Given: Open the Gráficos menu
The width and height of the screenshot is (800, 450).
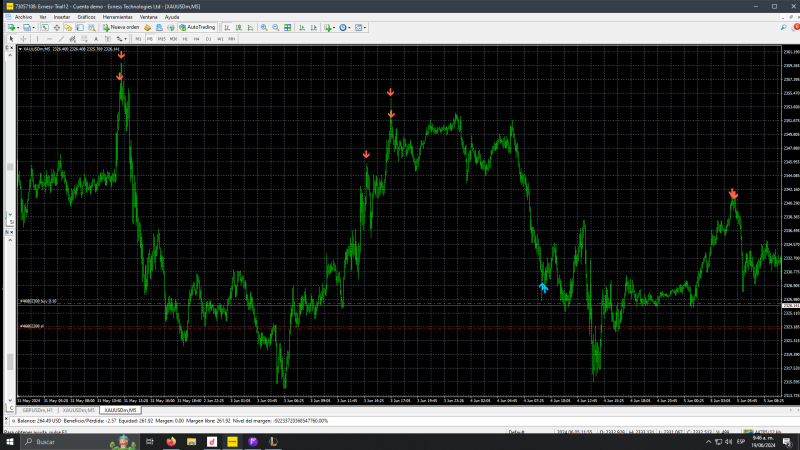Looking at the screenshot, I should [86, 17].
